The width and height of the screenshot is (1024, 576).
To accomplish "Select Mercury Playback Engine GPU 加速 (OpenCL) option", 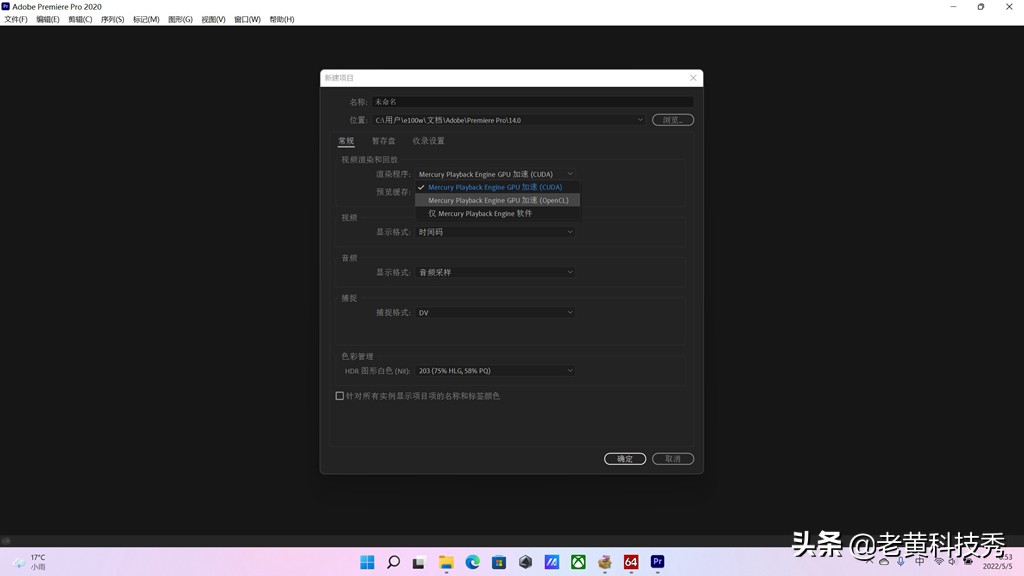I will [497, 200].
